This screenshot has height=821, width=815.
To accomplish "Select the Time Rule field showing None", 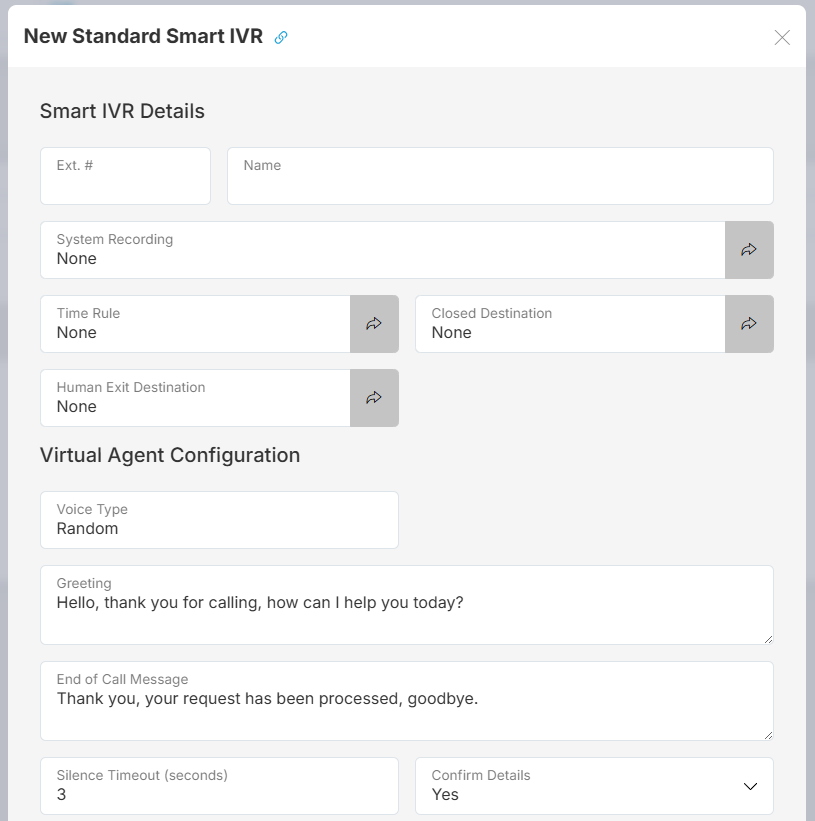I will (x=195, y=323).
